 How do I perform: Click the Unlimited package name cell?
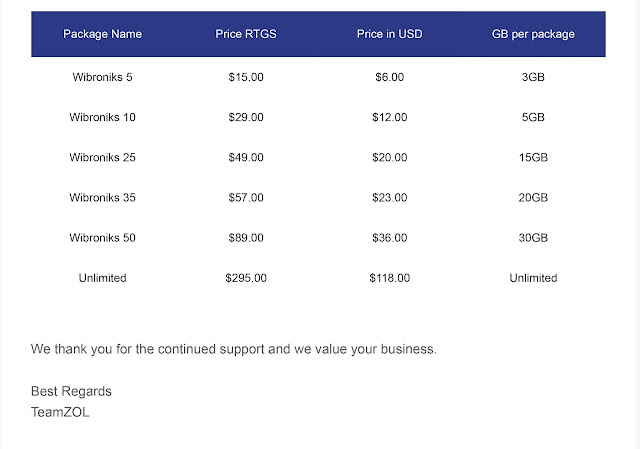coord(102,278)
